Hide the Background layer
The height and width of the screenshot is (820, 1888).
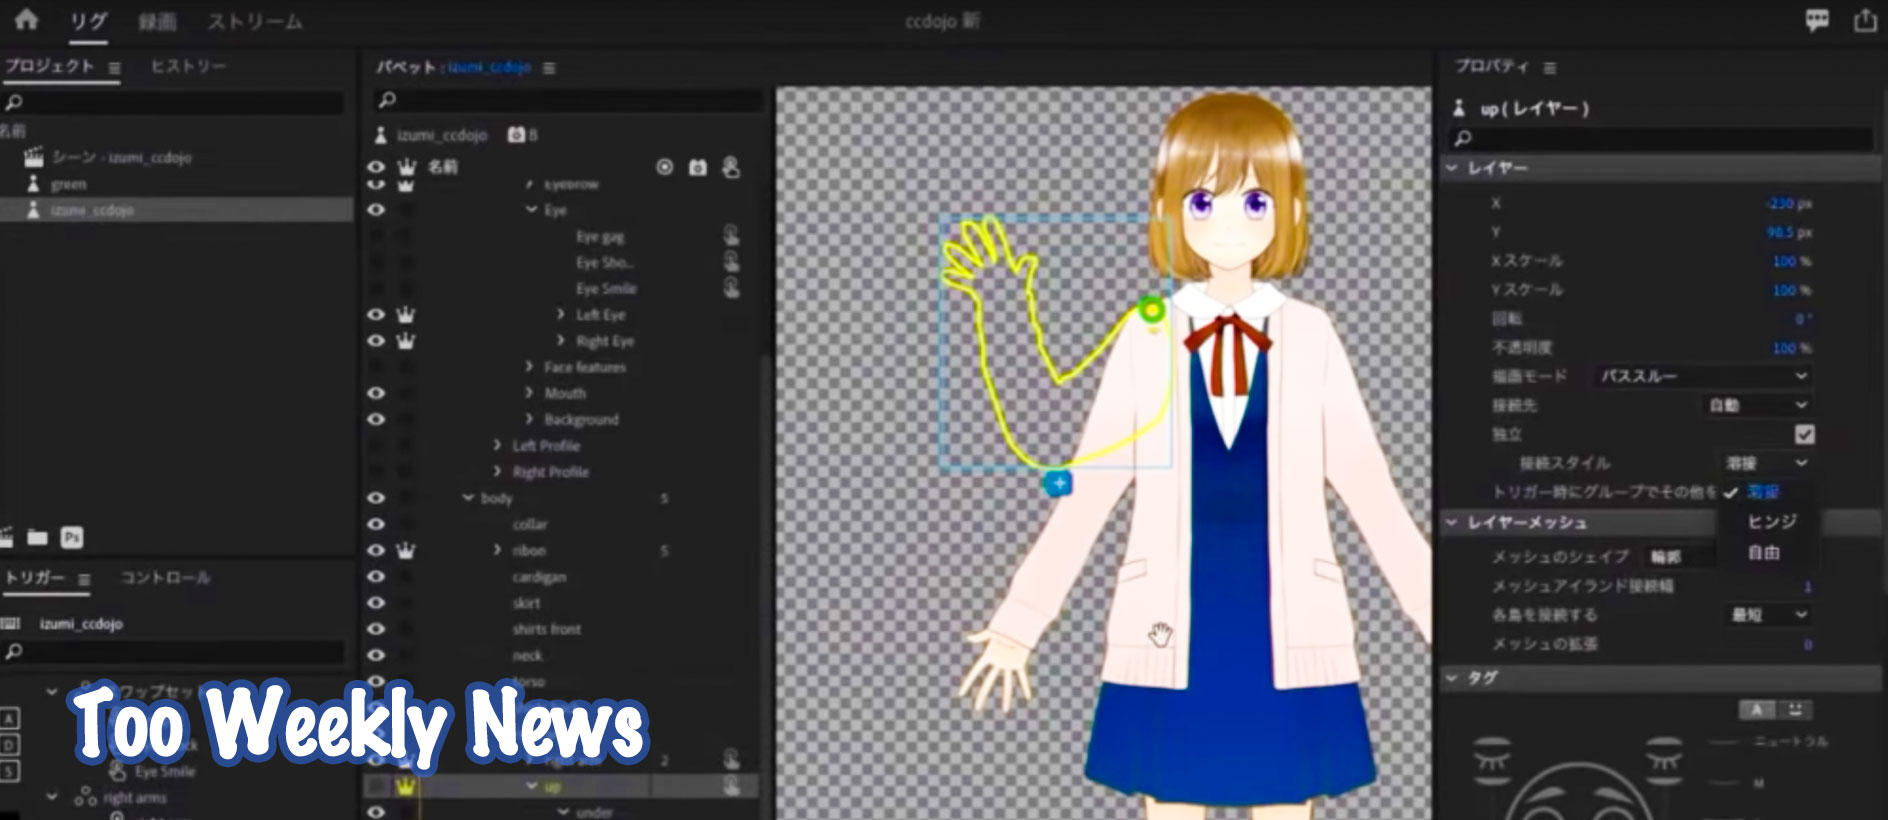click(x=376, y=419)
